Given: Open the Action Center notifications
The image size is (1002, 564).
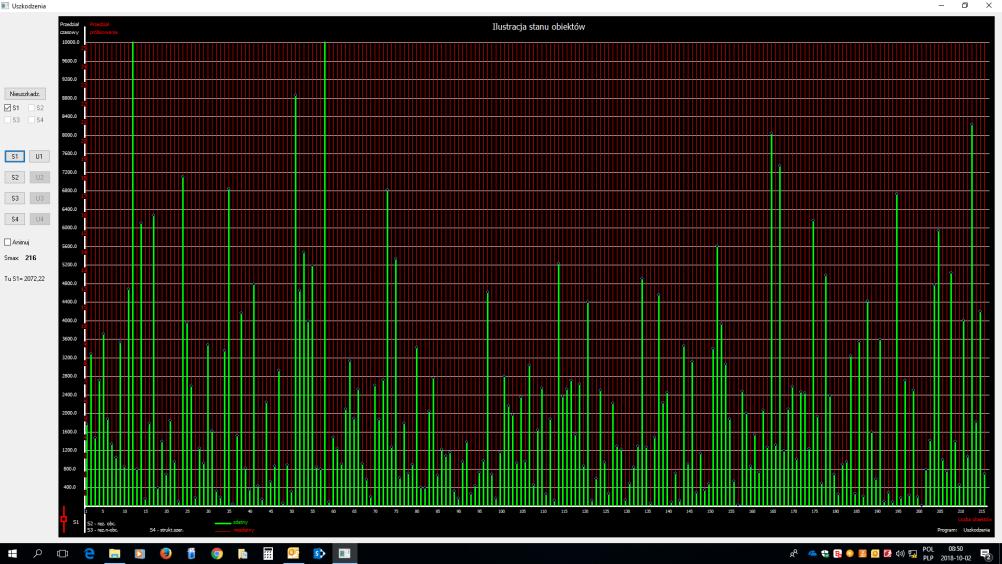Looking at the screenshot, I should [986, 553].
